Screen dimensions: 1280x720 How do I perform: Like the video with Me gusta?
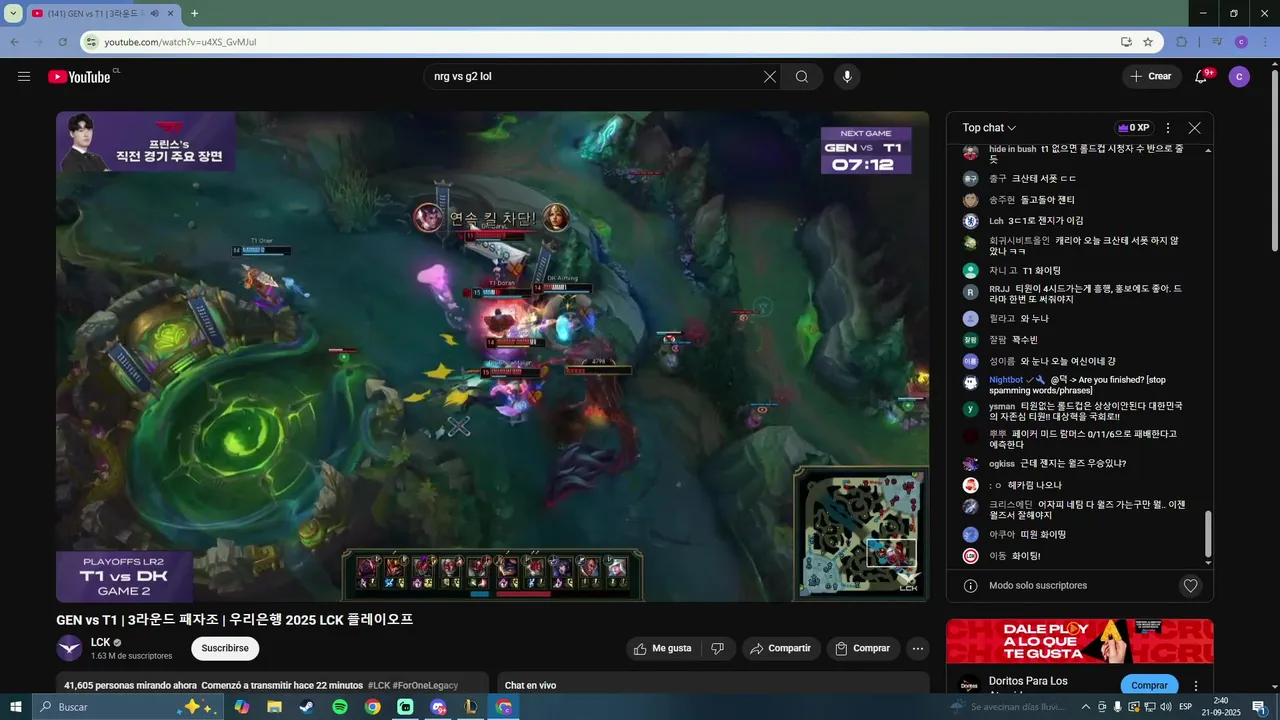coord(663,648)
